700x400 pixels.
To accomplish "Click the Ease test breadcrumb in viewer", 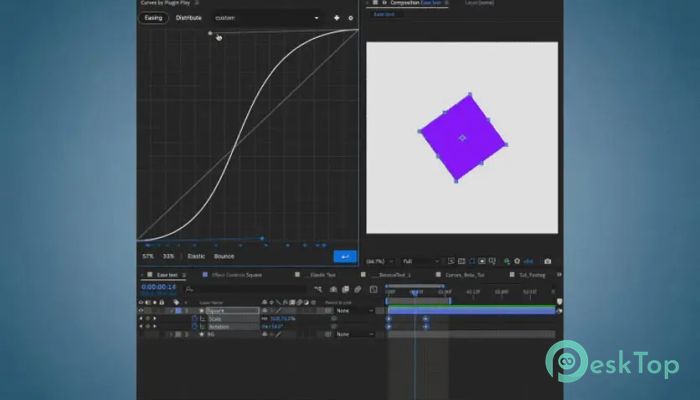I will pyautogui.click(x=384, y=14).
